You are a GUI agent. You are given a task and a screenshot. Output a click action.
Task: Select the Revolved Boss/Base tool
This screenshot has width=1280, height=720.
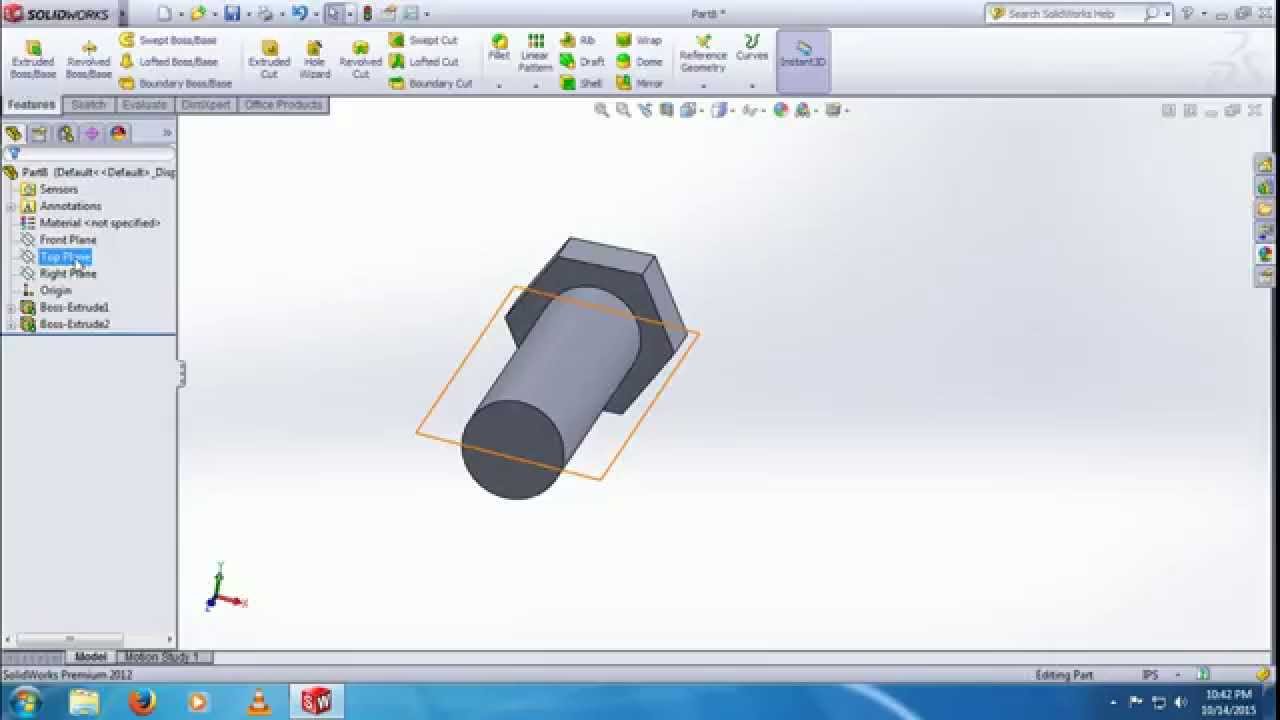pos(89,60)
